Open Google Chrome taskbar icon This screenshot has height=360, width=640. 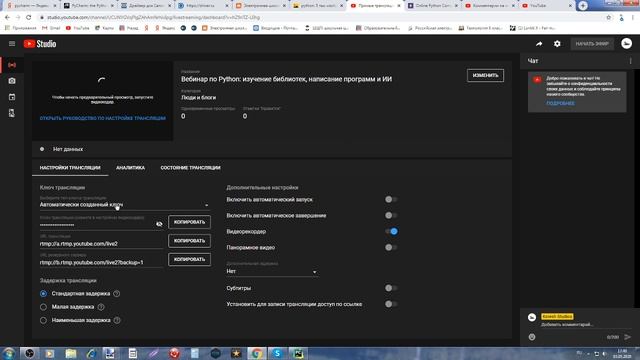coord(256,353)
